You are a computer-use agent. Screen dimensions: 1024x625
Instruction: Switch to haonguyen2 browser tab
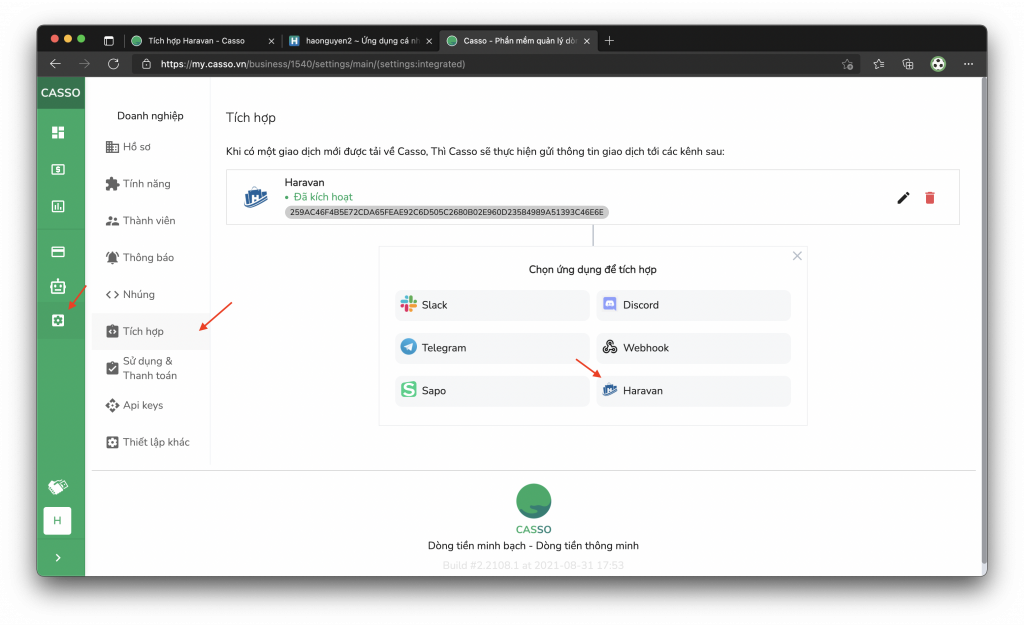[x=361, y=40]
